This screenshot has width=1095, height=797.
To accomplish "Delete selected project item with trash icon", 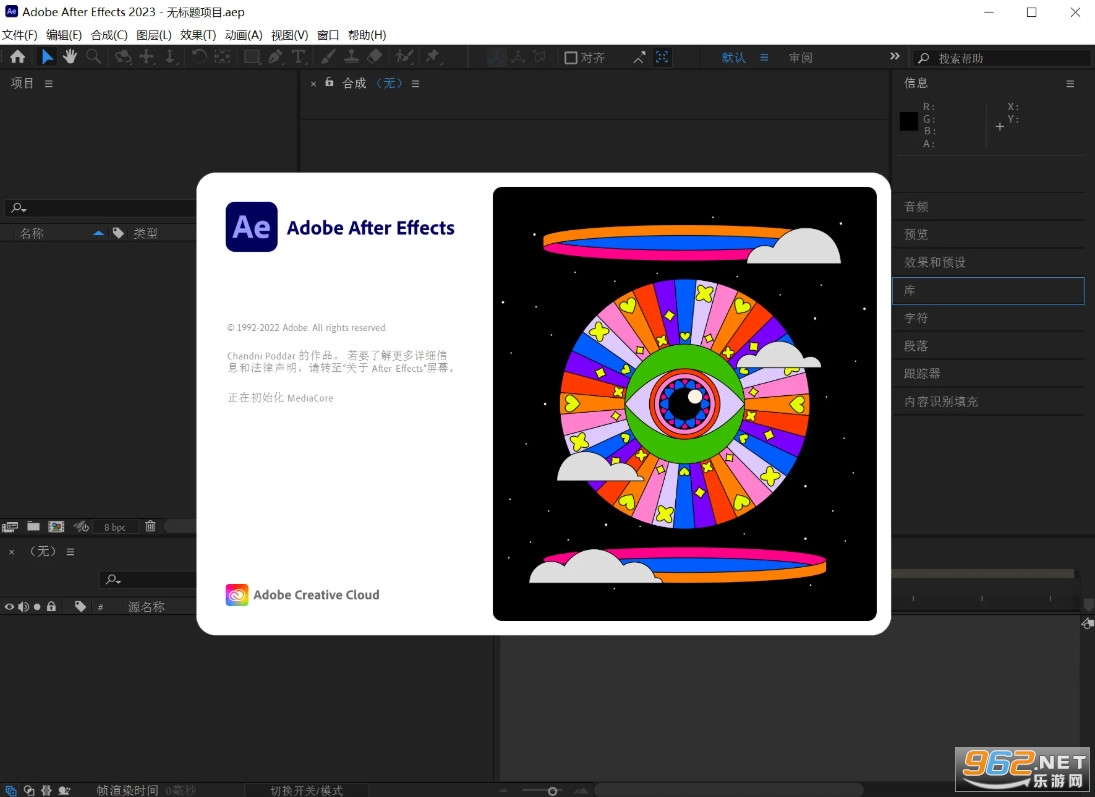I will coord(150,526).
